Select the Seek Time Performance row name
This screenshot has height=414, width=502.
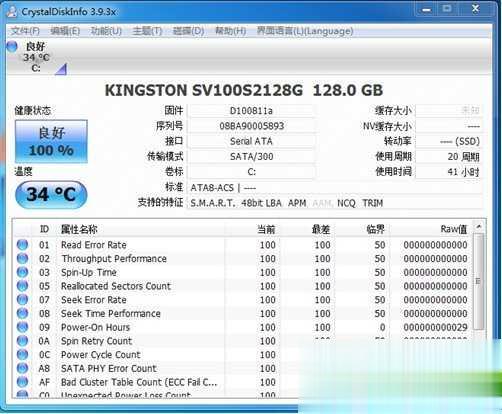tap(111, 313)
